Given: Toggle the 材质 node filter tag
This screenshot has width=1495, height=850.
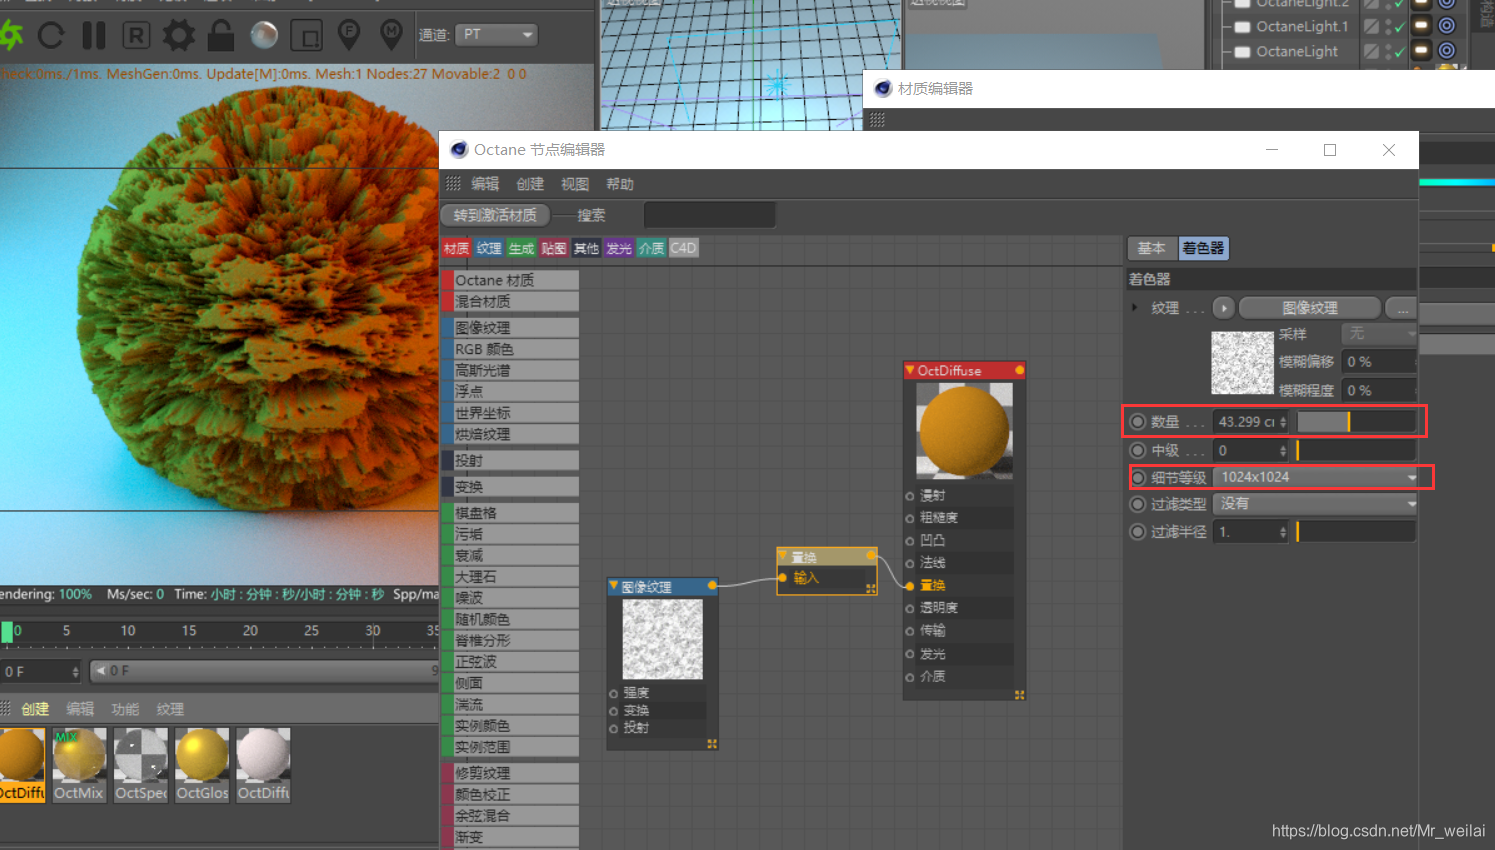Looking at the screenshot, I should 457,248.
